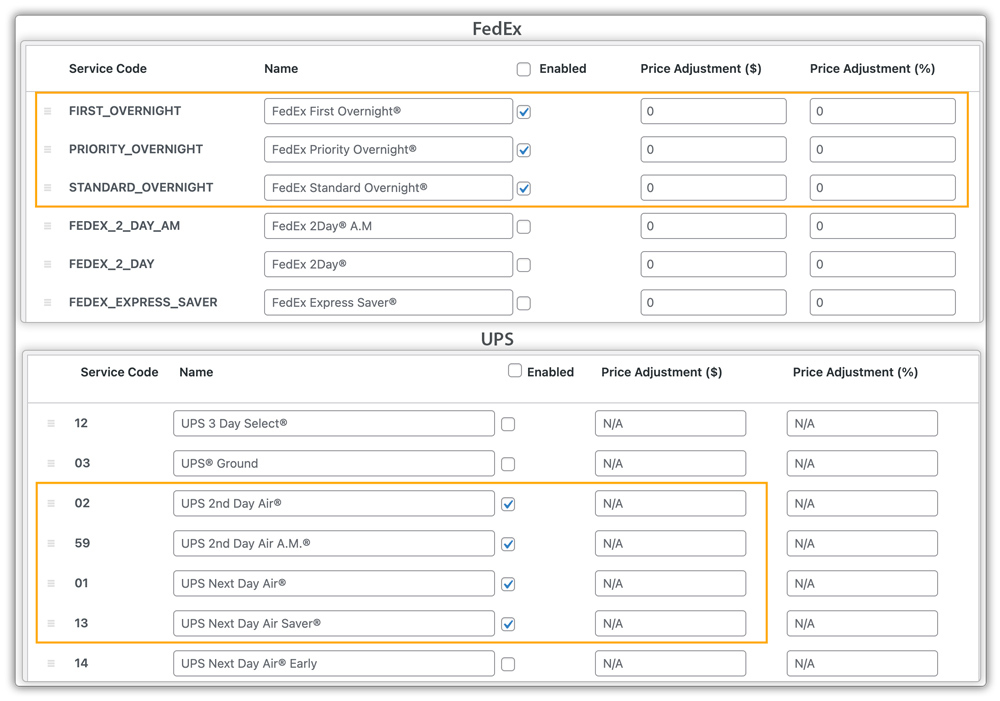Enable UPS 3 Day Select checkbox
This screenshot has height=701, width=1000.
pyautogui.click(x=508, y=424)
